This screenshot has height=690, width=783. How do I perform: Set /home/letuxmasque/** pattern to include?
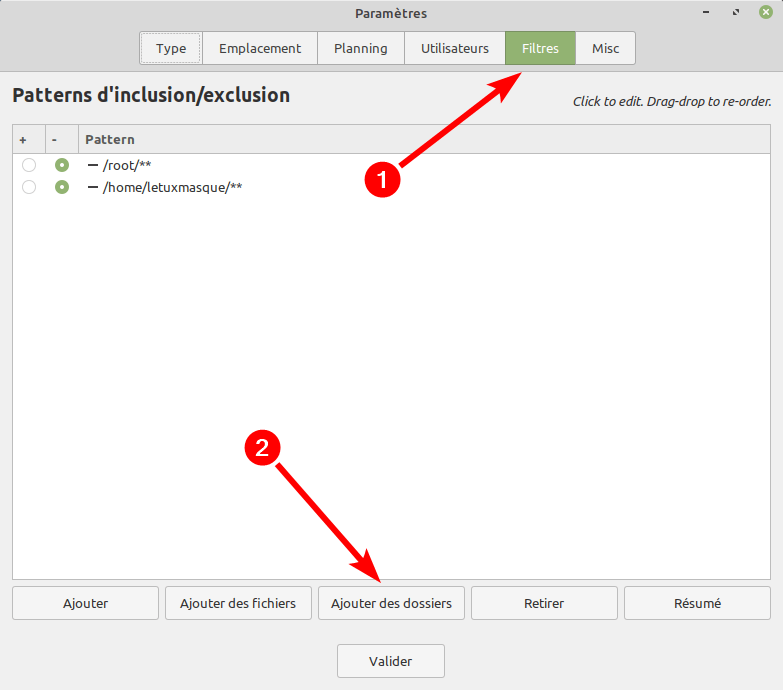tap(29, 187)
